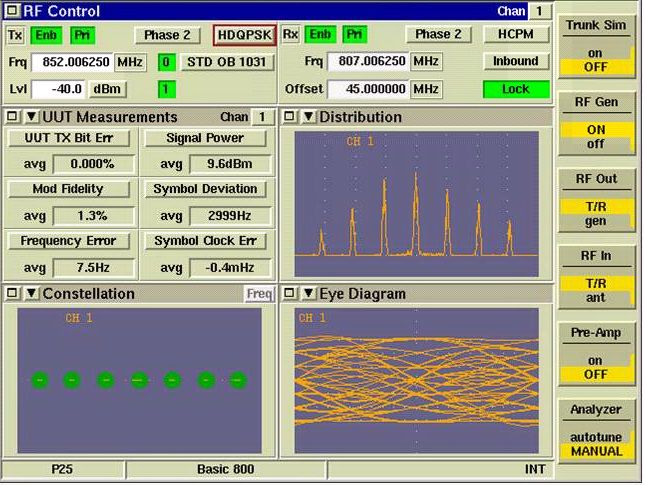Open the UUT Measurements dropdown arrow
Screen dimensions: 645x485
pos(30,117)
